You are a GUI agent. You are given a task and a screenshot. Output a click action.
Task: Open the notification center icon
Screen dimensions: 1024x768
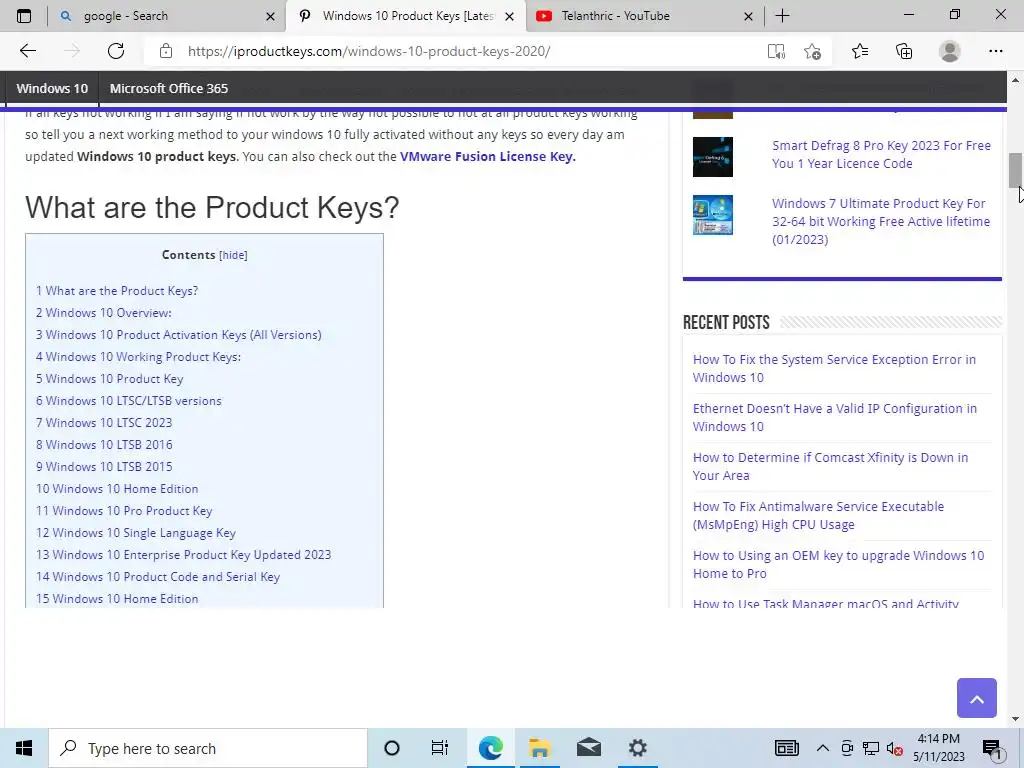[992, 749]
